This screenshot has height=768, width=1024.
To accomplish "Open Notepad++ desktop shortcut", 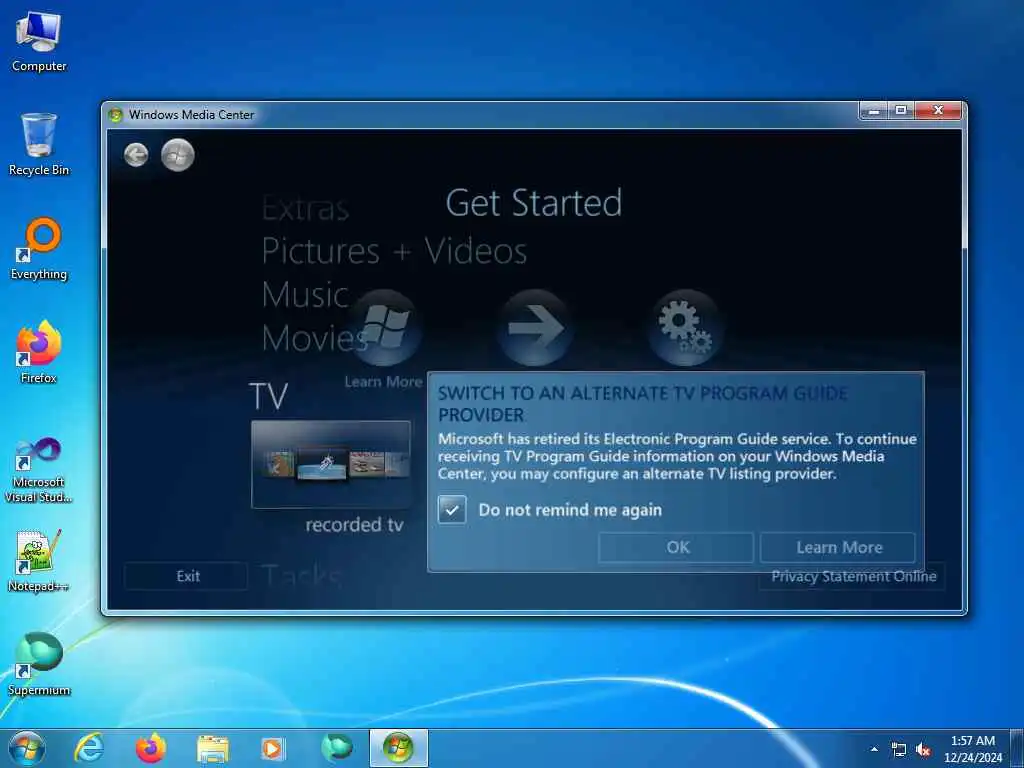I will point(39,560).
